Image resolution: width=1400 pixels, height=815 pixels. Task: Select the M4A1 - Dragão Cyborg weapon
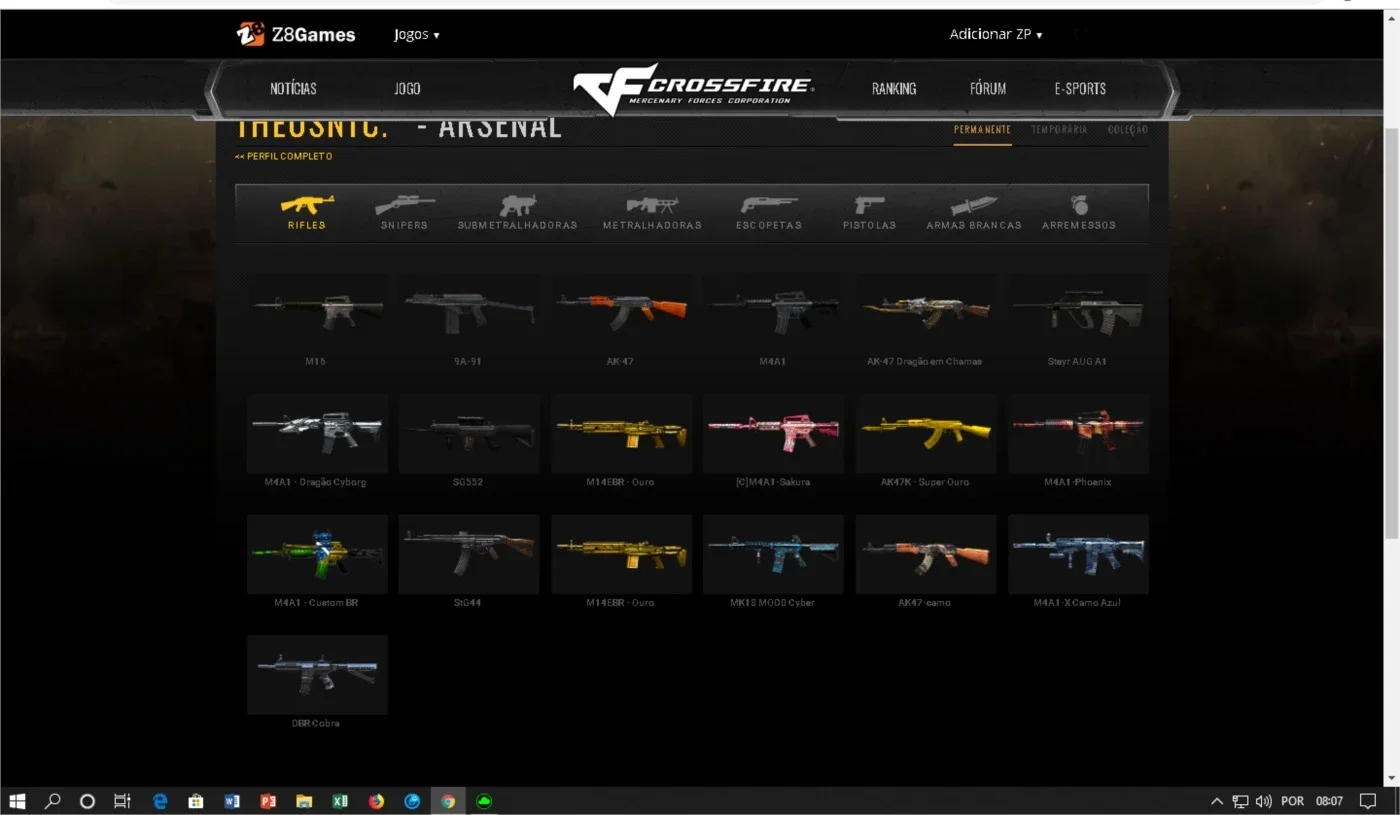click(x=317, y=433)
